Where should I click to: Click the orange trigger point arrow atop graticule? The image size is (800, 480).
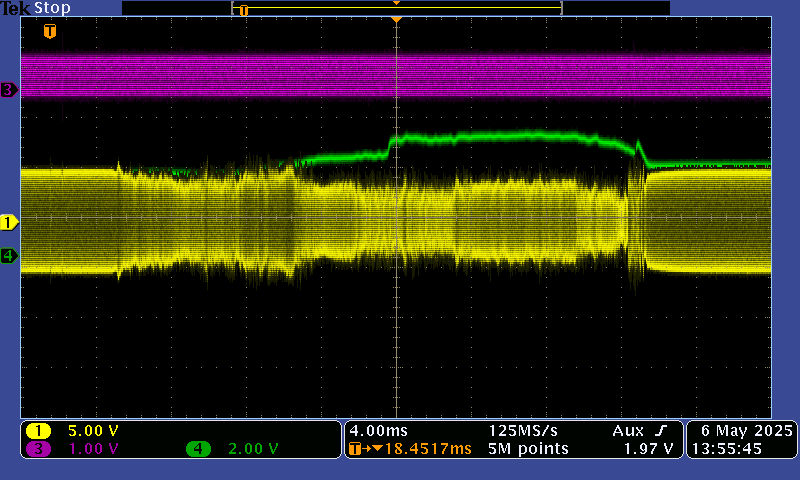coord(397,20)
